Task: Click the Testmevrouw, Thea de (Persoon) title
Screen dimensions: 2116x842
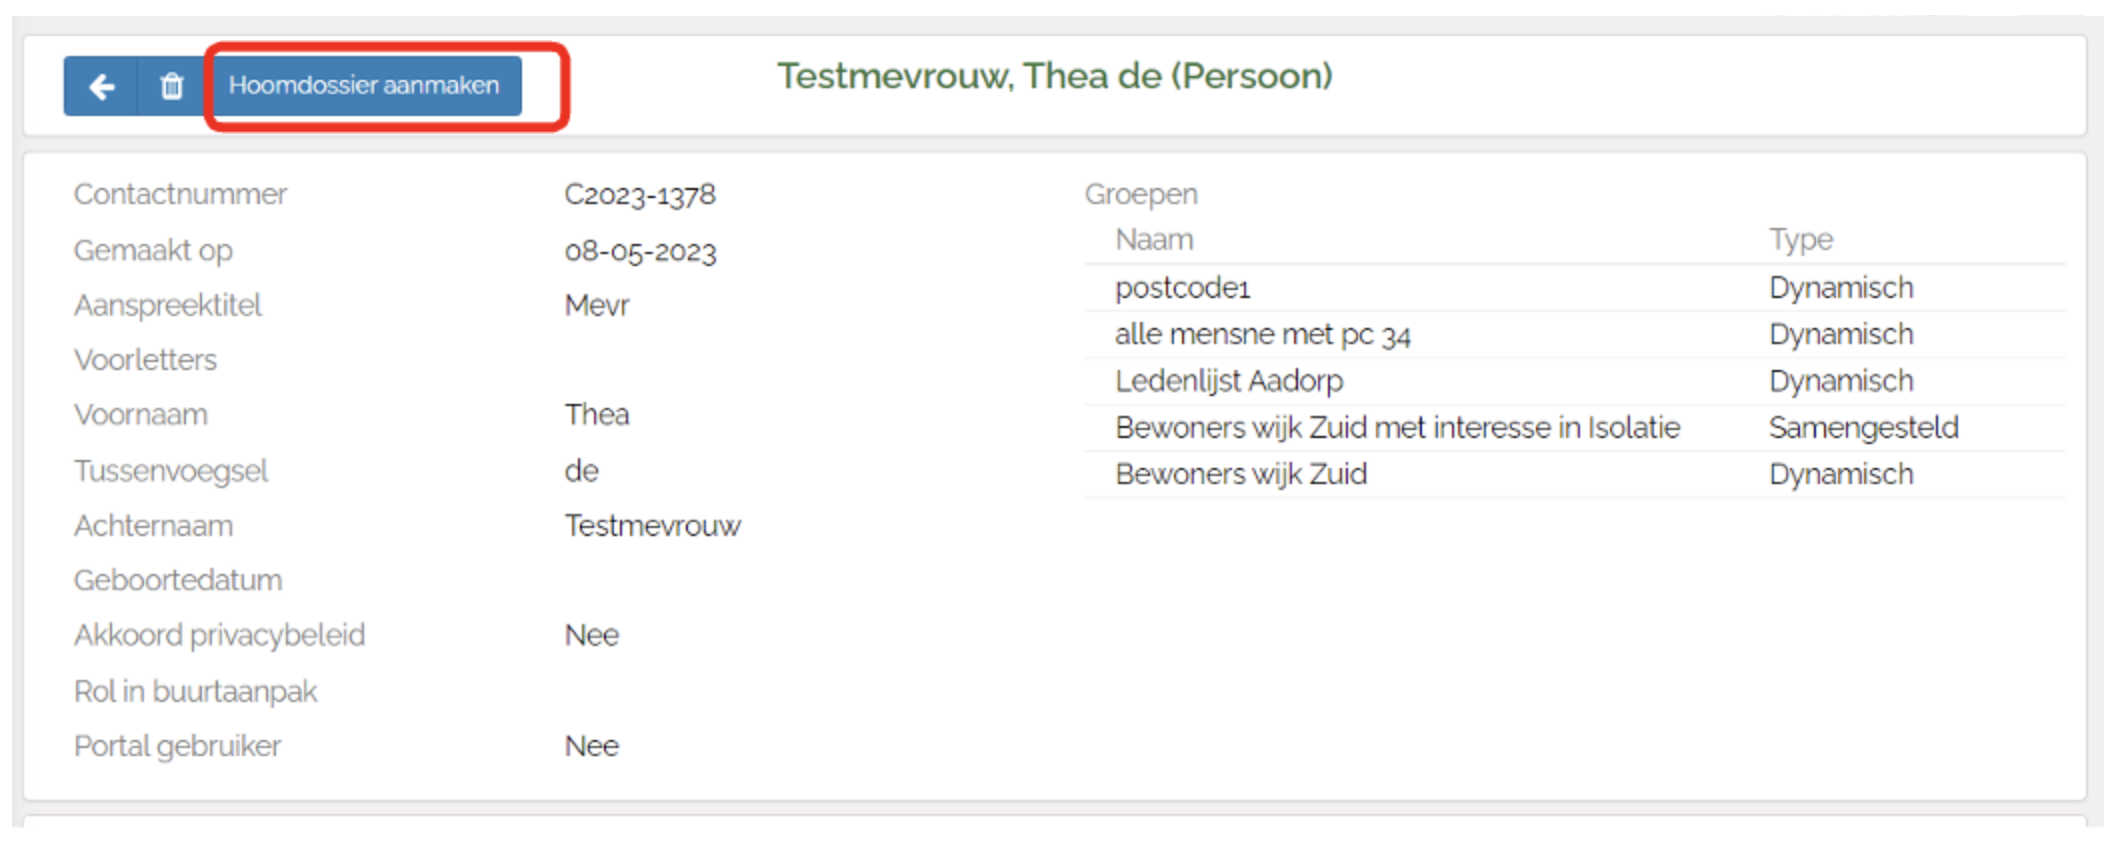Action: click(1055, 76)
